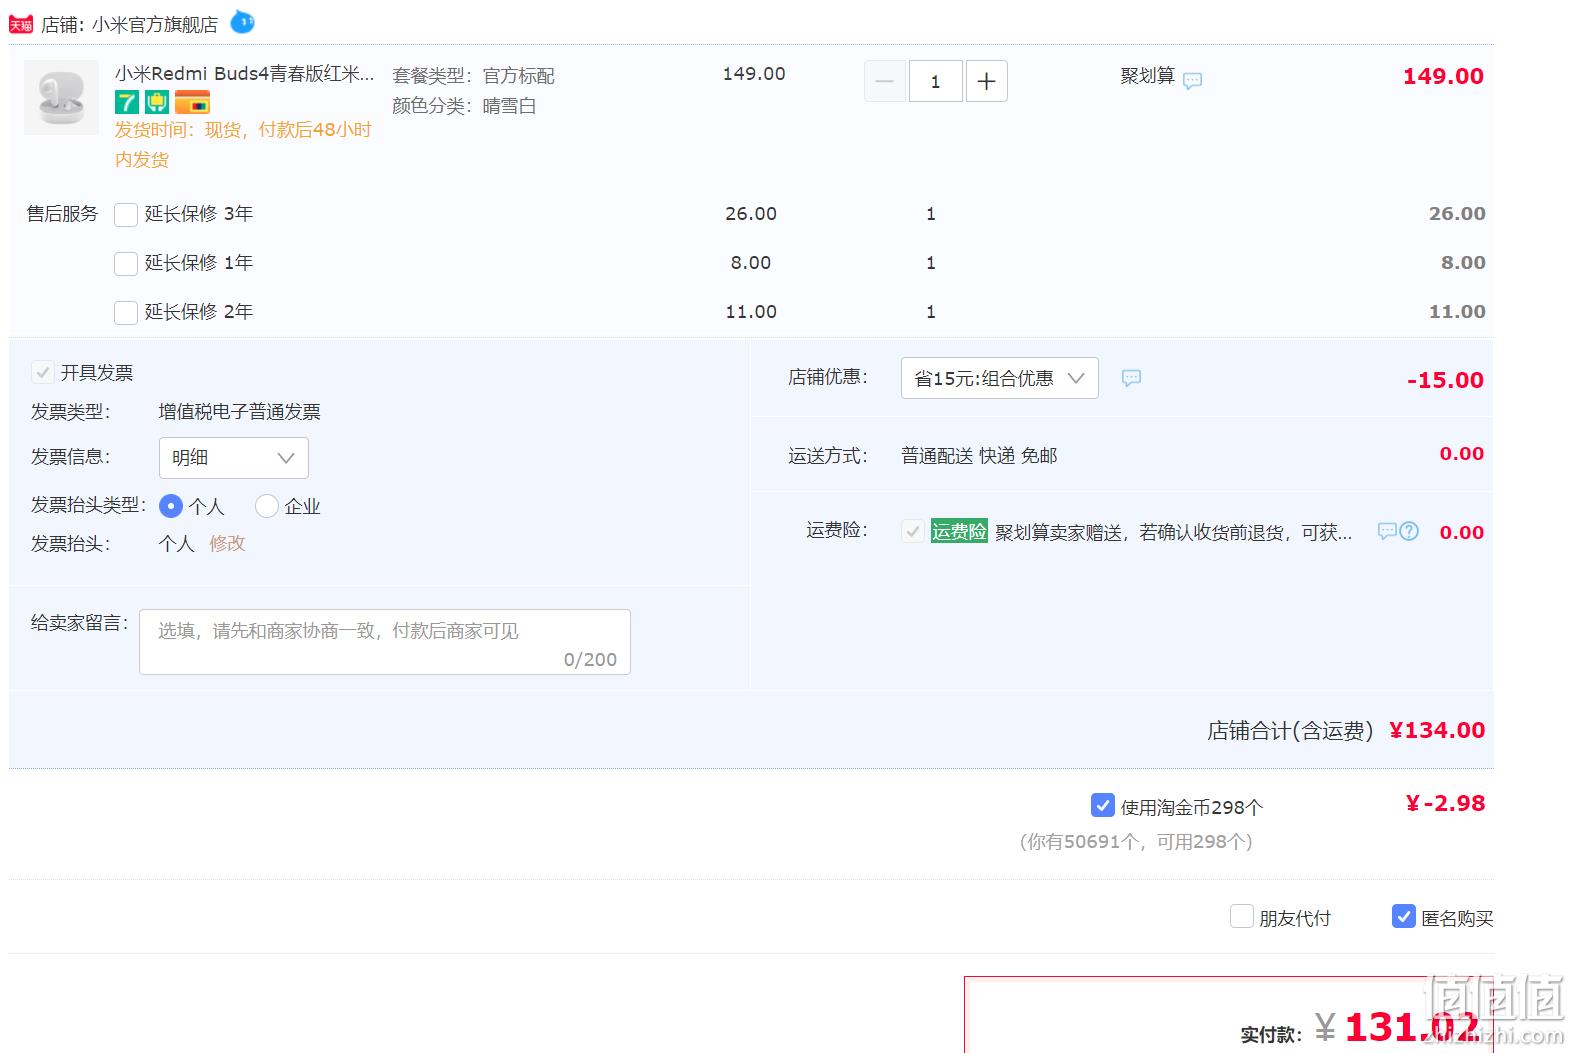Open the 发票信息 明细 dropdown
This screenshot has height=1053, width=1573.
tap(234, 458)
